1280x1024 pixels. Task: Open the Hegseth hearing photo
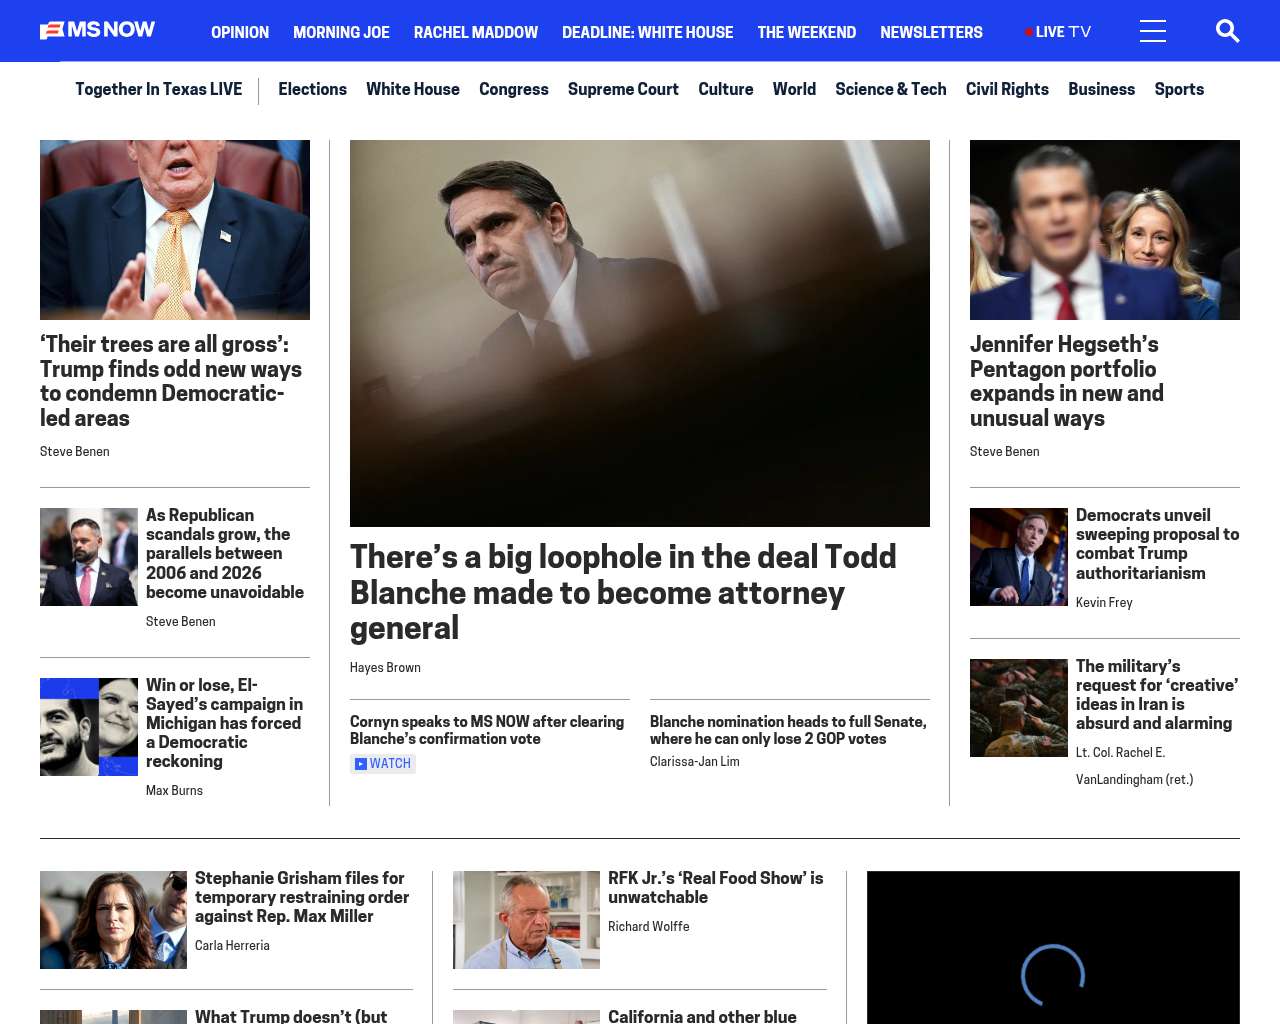pyautogui.click(x=1105, y=230)
